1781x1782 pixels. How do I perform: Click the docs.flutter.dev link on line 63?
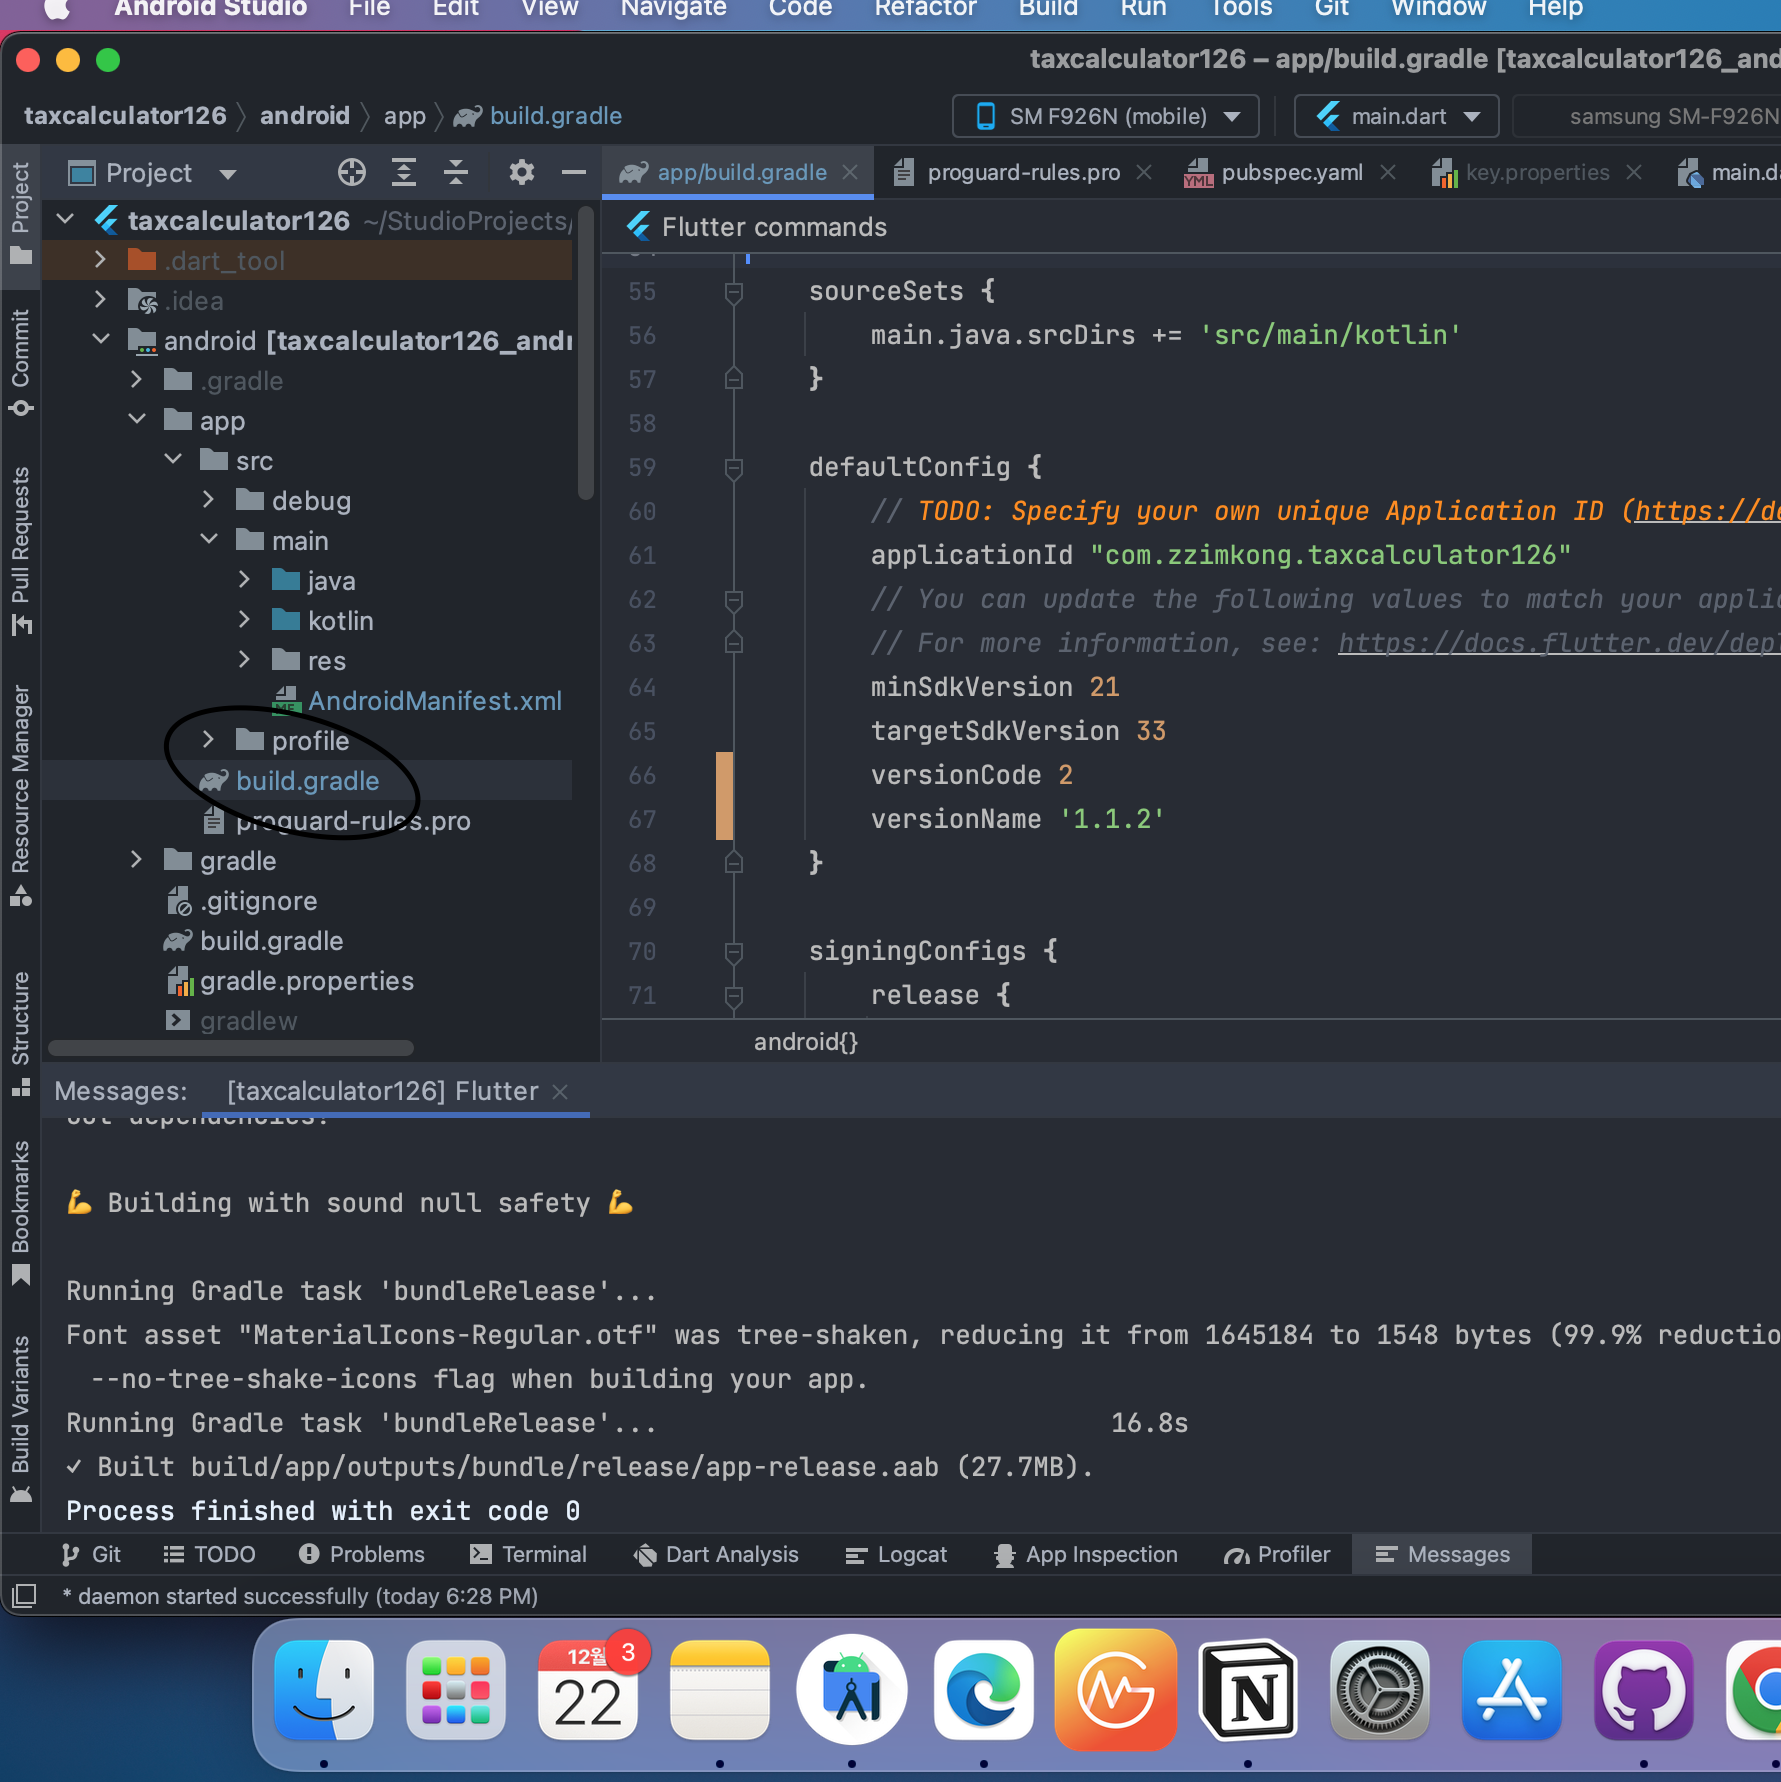[1559, 643]
